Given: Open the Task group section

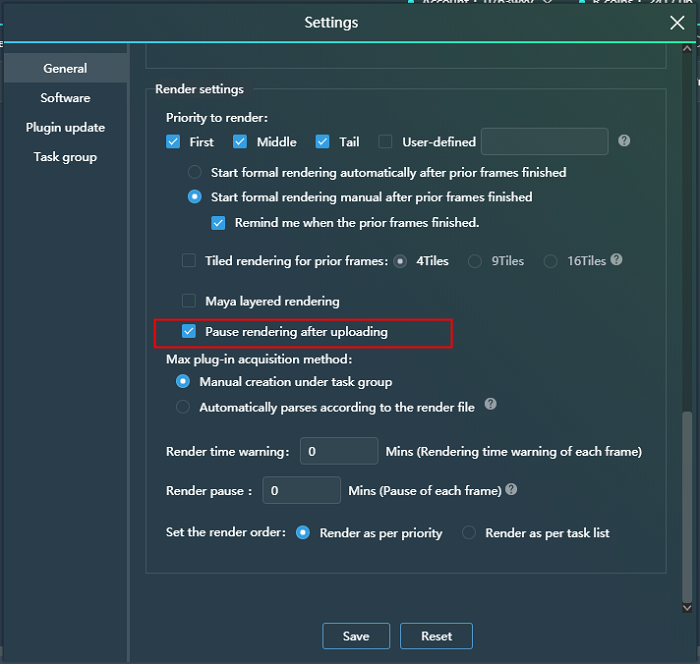Looking at the screenshot, I should tap(65, 157).
